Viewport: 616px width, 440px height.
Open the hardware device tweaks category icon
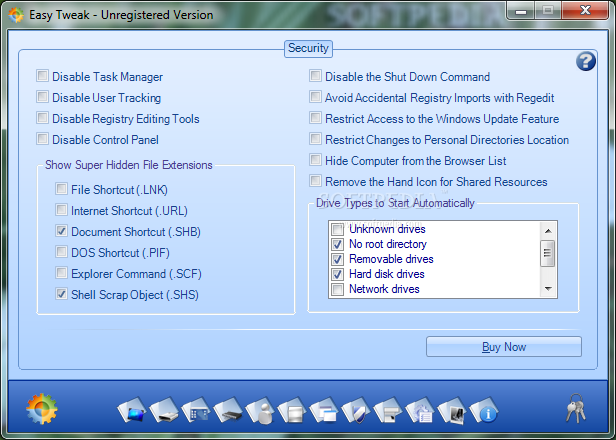pyautogui.click(x=229, y=411)
